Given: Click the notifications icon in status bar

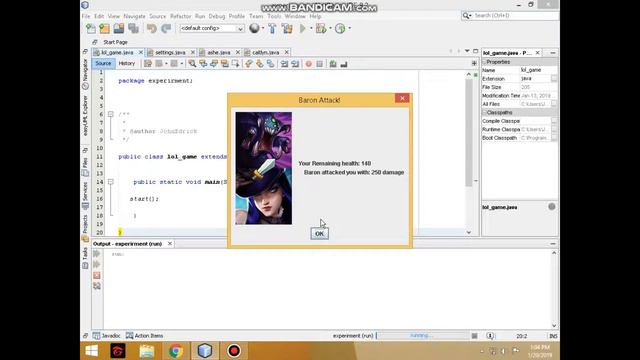Looking at the screenshot, I should click(490, 336).
